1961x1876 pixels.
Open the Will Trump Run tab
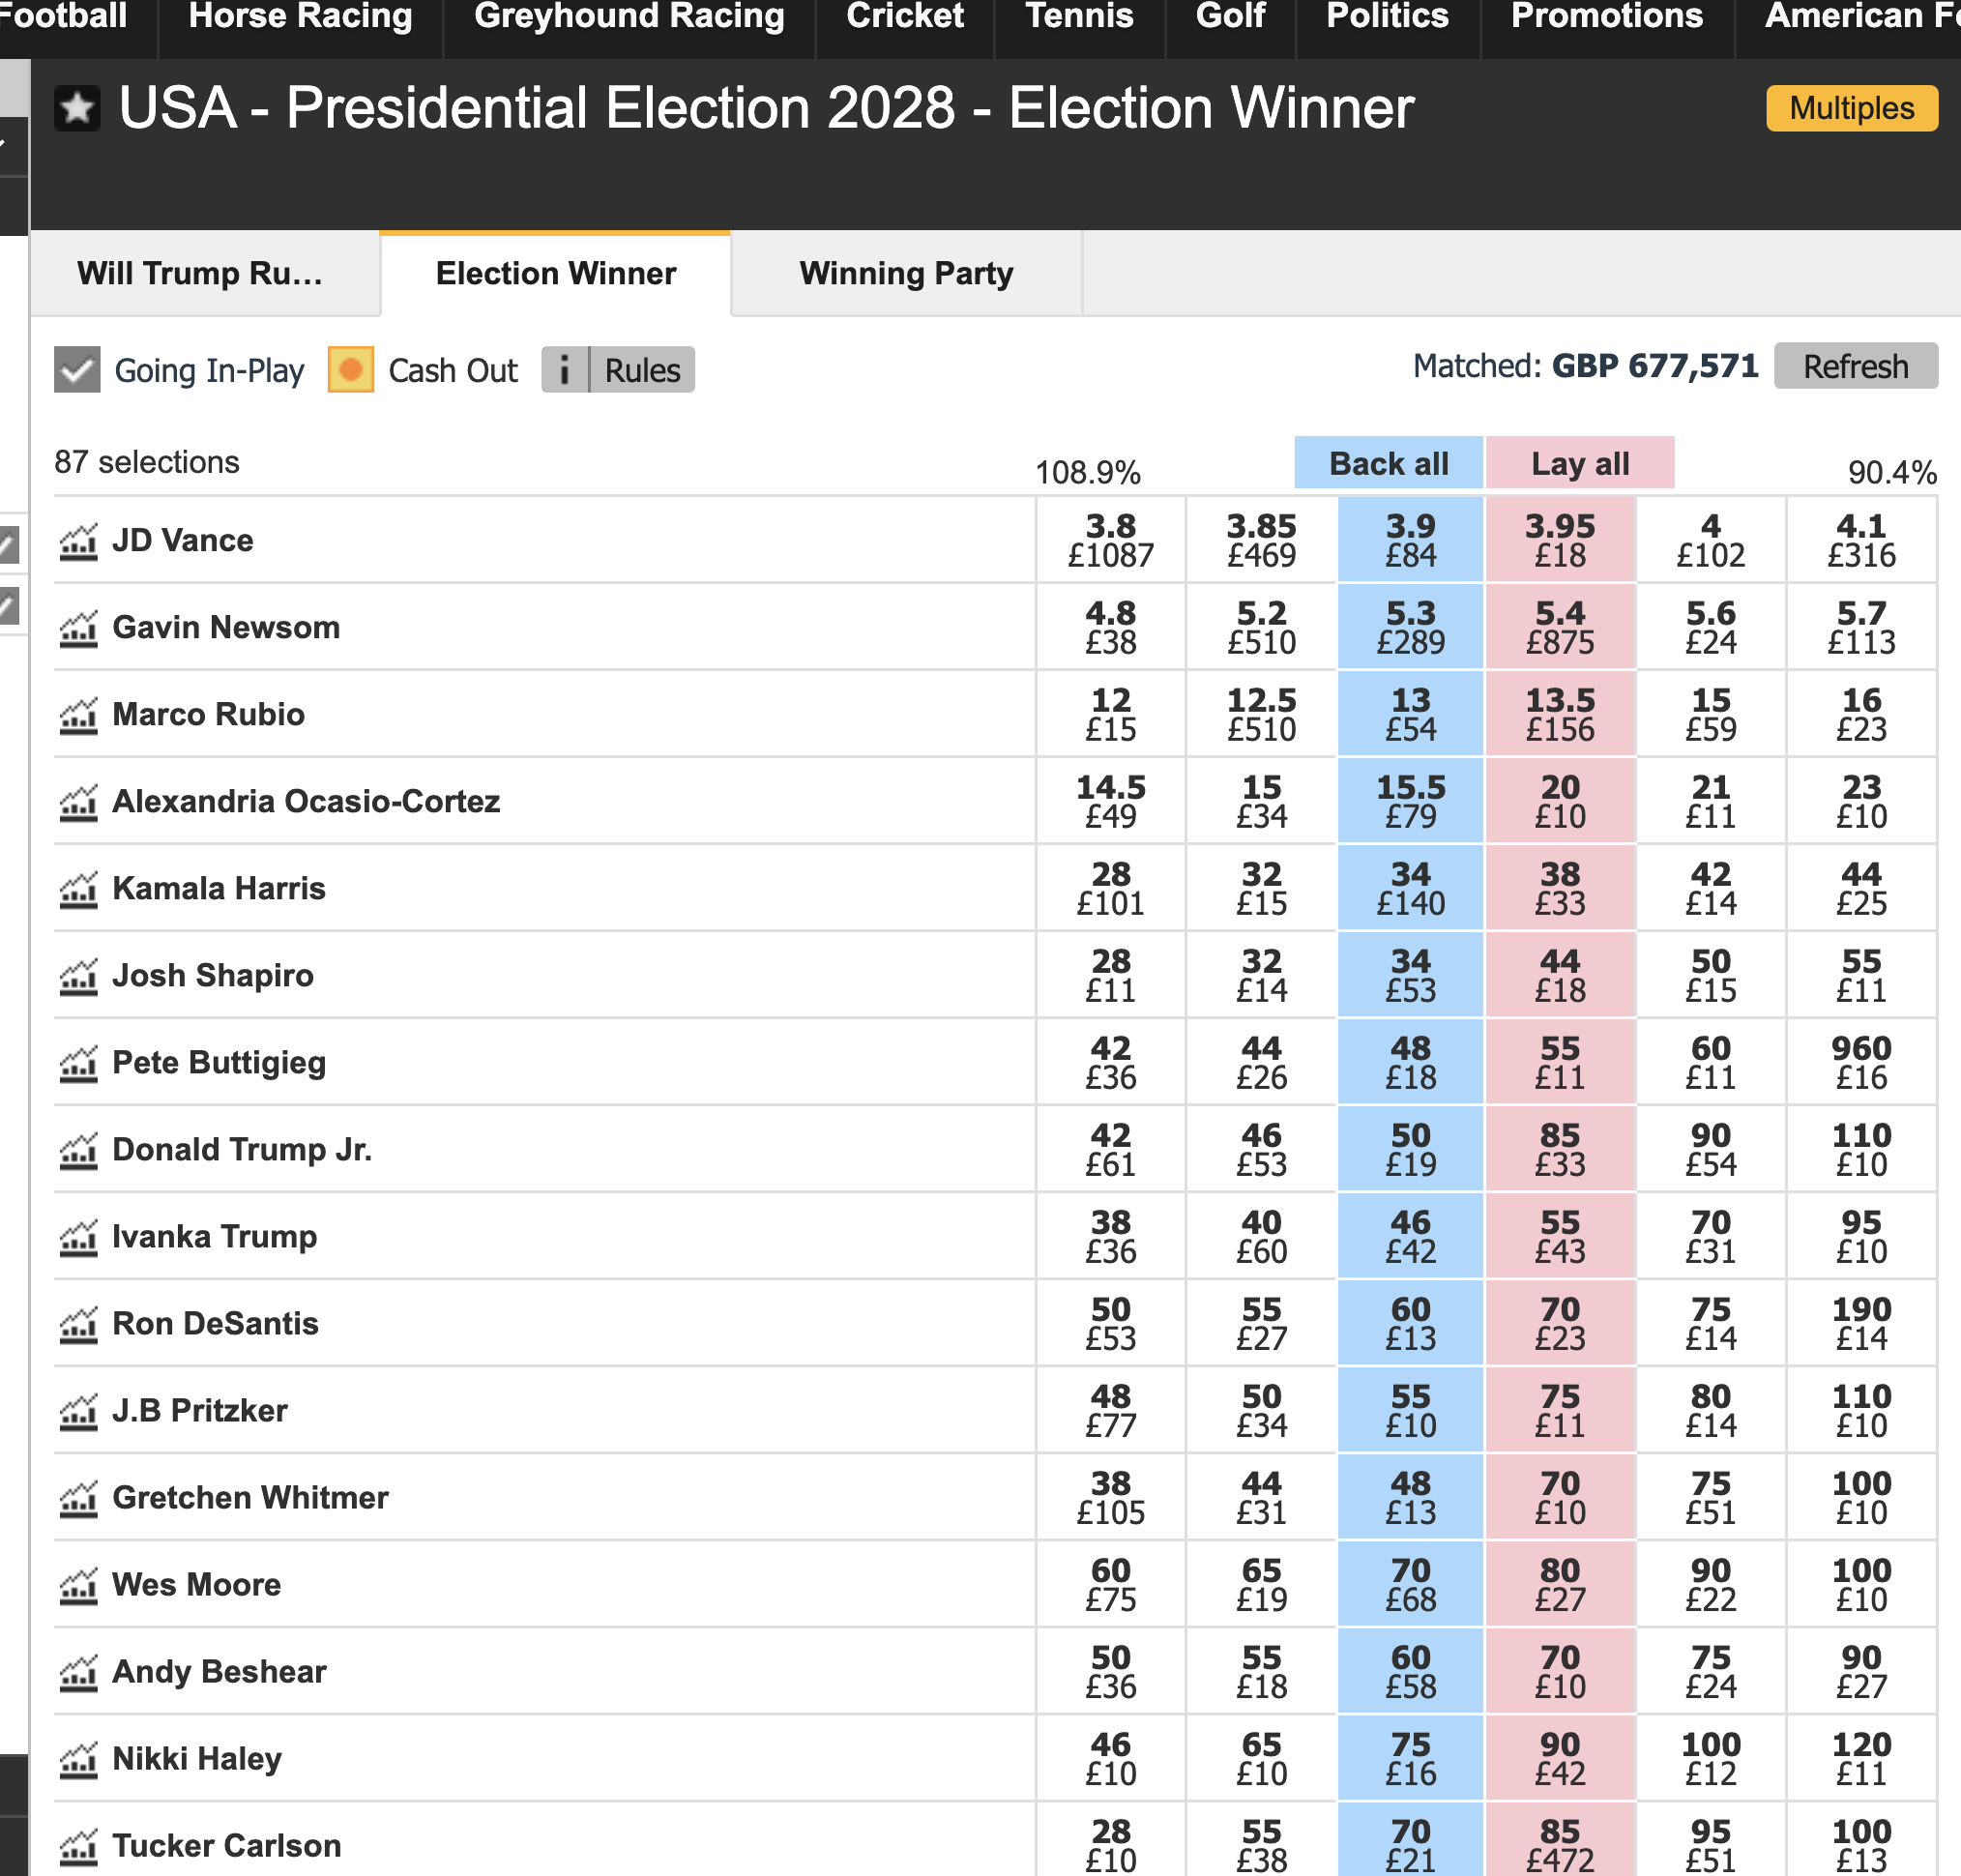click(200, 274)
